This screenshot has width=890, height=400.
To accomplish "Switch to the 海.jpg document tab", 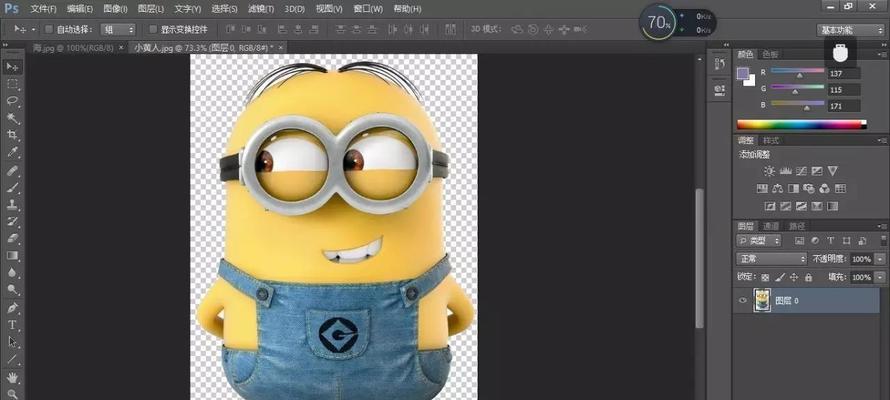I will 73,48.
